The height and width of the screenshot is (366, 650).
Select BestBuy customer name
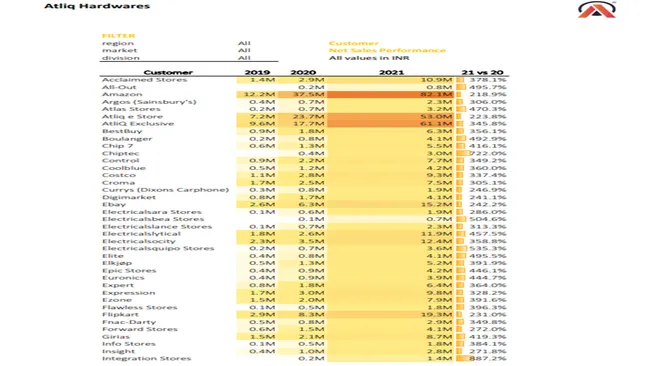pyautogui.click(x=122, y=131)
